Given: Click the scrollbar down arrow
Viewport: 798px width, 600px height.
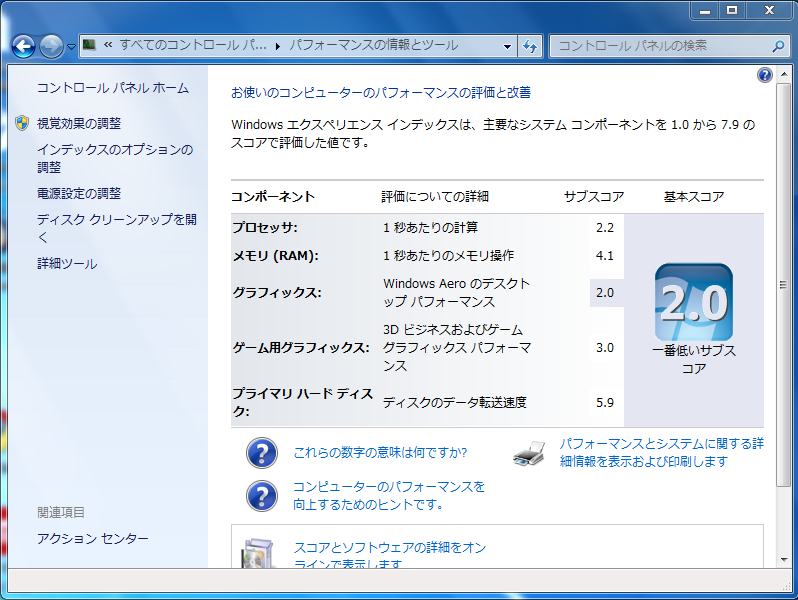Looking at the screenshot, I should click(784, 560).
